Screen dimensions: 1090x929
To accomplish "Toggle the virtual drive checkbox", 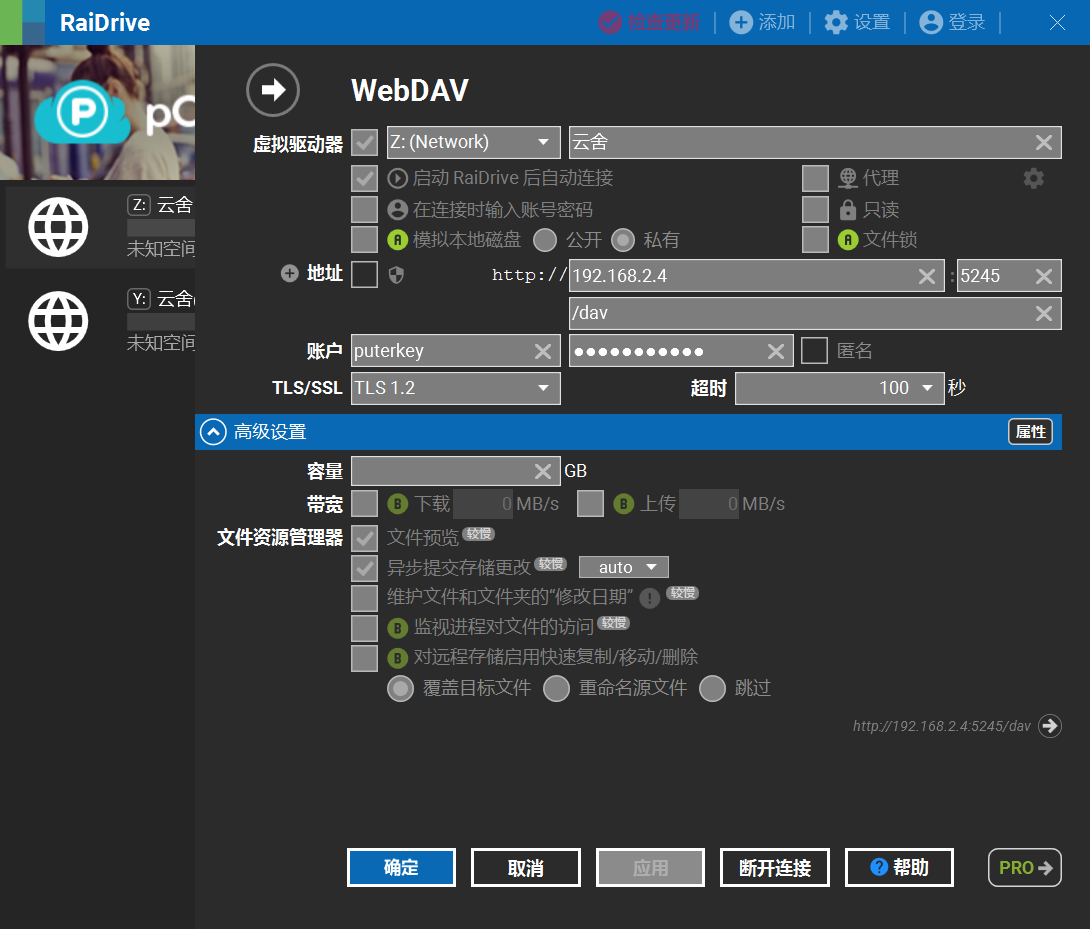I will (x=364, y=143).
